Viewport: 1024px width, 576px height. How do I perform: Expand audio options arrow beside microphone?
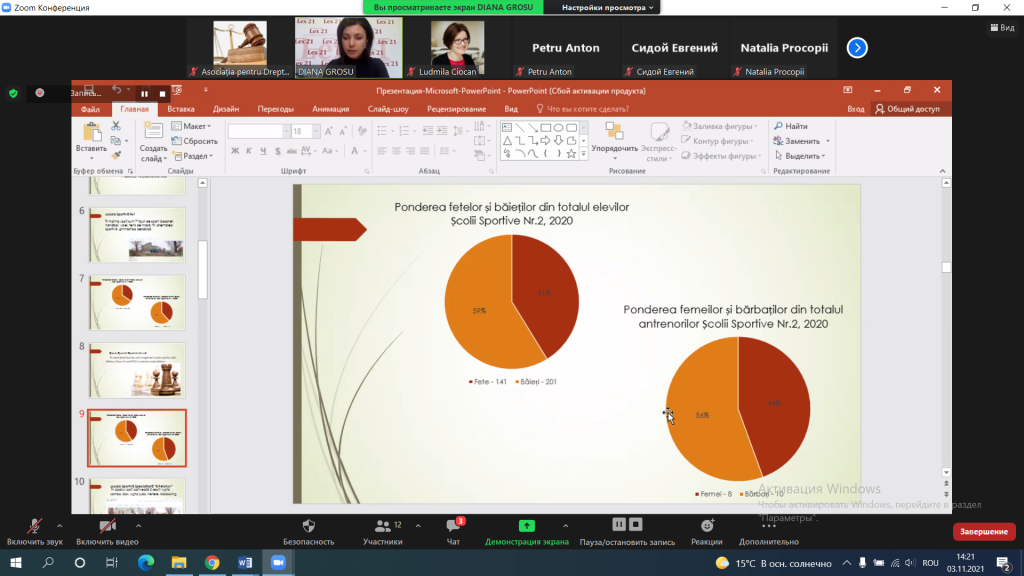[x=59, y=526]
